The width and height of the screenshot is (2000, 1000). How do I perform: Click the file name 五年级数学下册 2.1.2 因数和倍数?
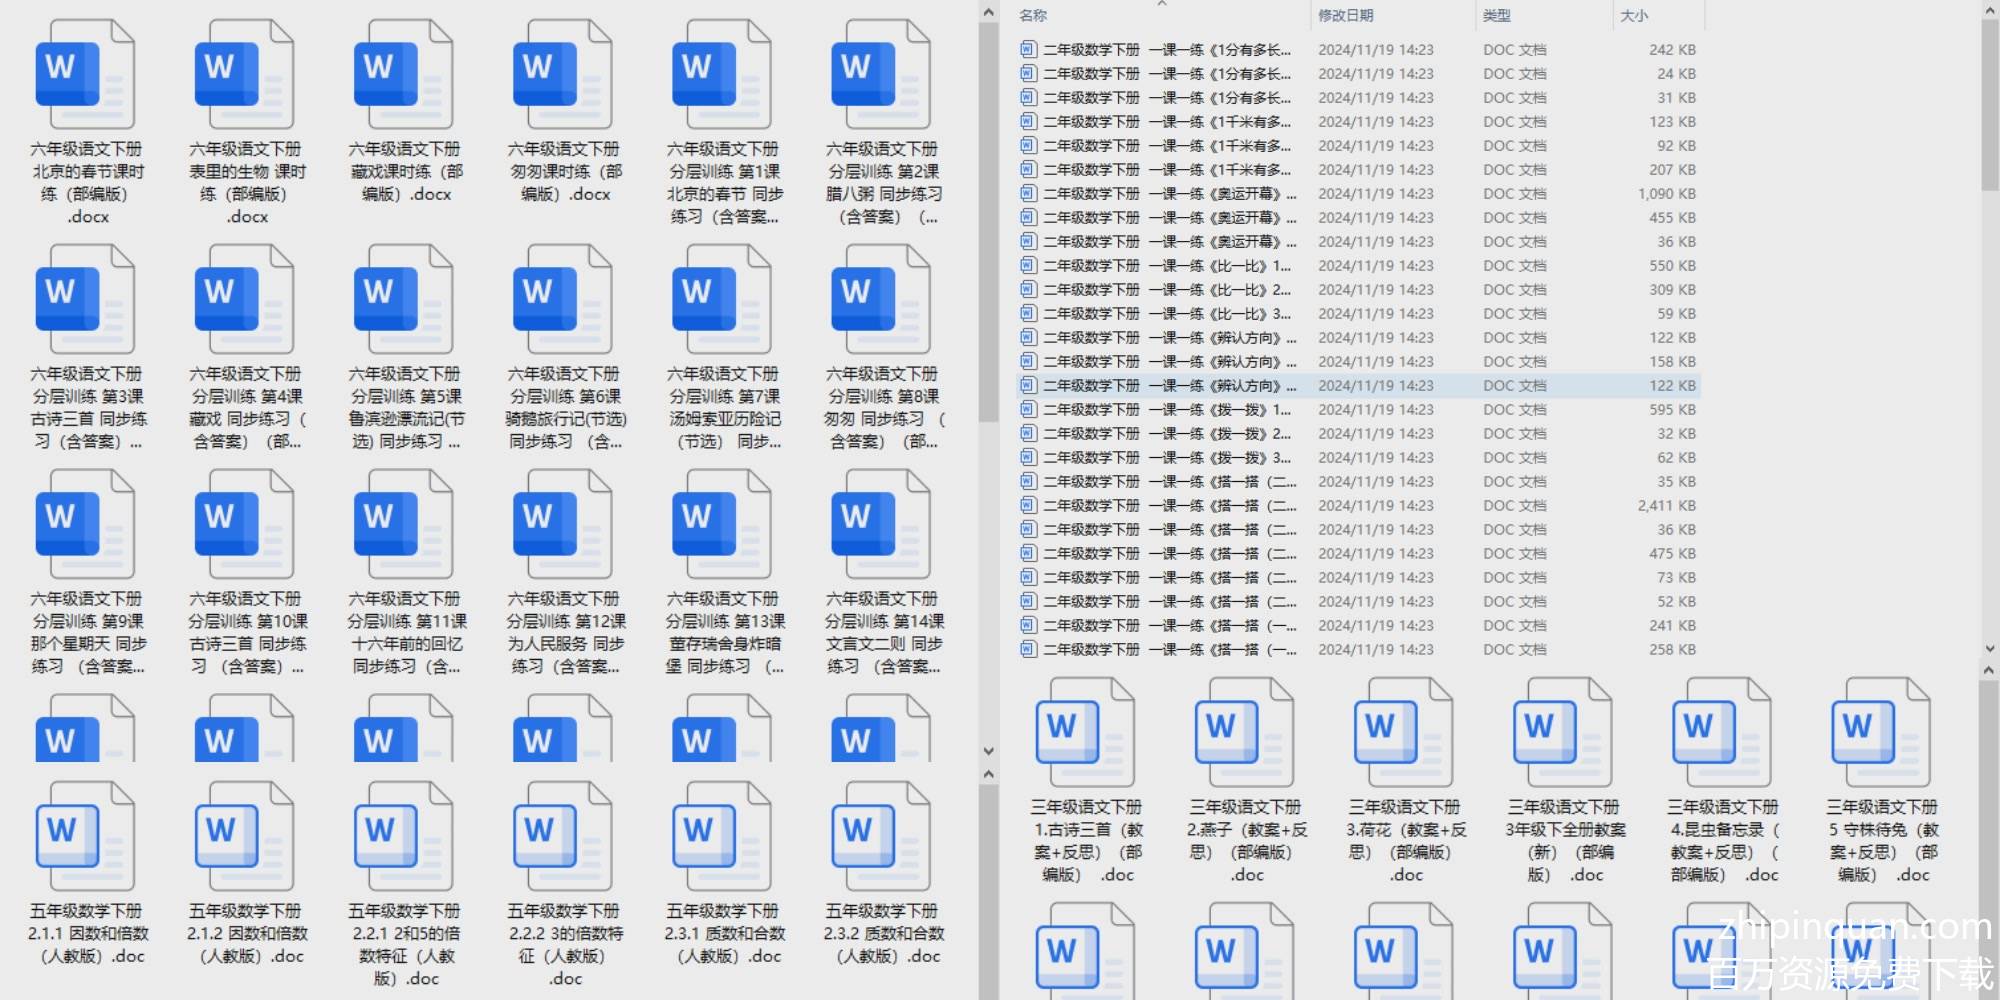[247, 933]
